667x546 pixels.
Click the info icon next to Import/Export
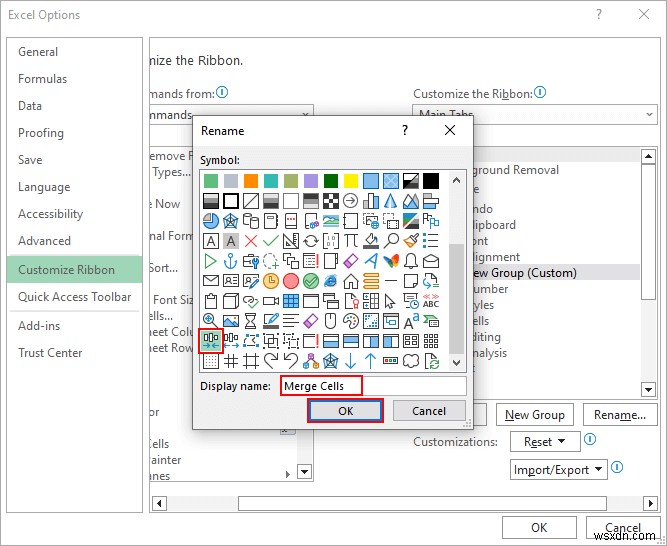point(617,467)
